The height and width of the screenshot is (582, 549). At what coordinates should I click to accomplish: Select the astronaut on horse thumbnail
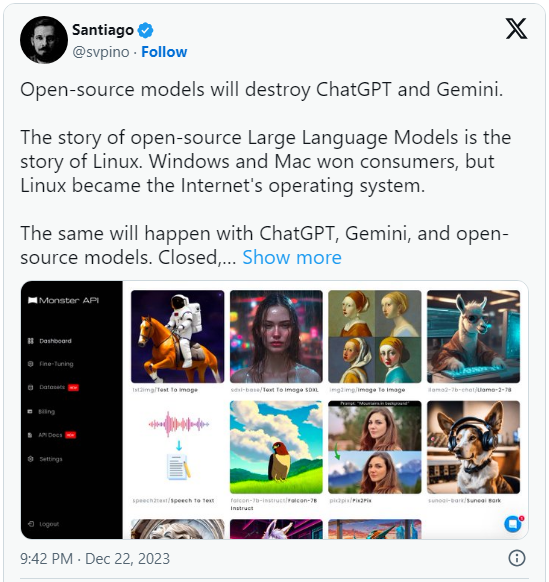(177, 337)
